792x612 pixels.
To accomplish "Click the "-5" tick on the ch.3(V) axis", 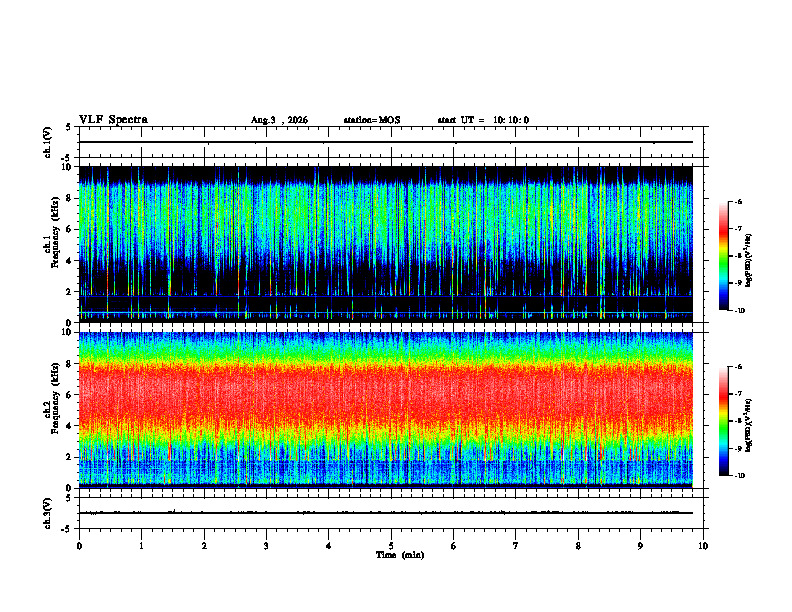I will (66, 529).
